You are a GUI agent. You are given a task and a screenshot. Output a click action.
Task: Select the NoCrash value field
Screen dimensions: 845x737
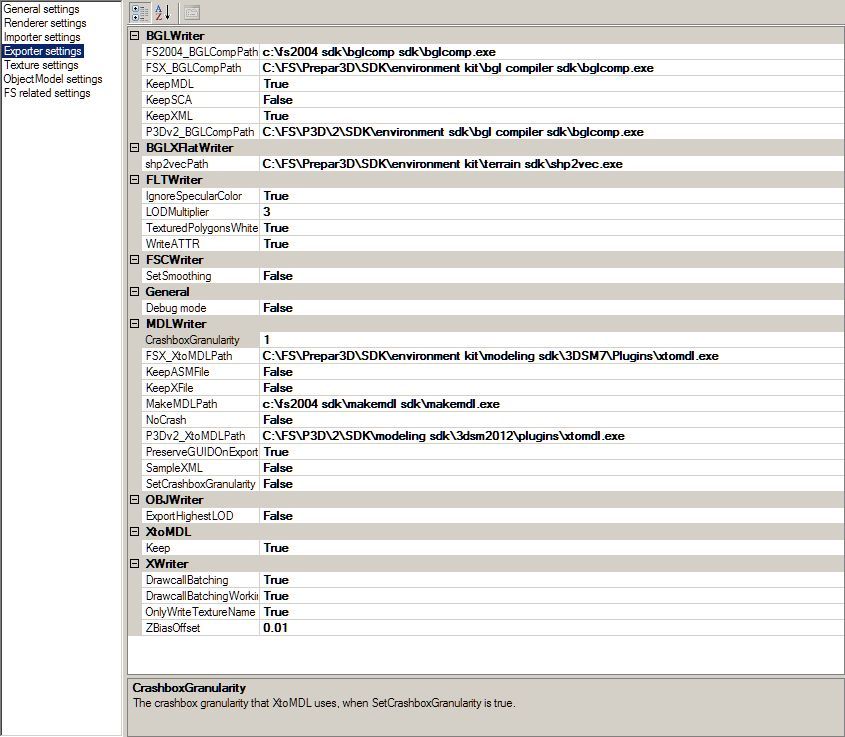click(x=551, y=420)
